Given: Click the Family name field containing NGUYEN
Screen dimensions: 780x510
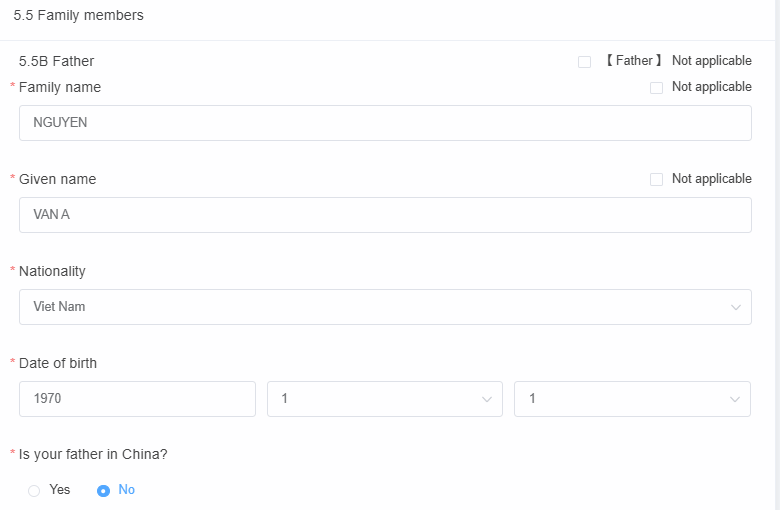Looking at the screenshot, I should point(385,123).
